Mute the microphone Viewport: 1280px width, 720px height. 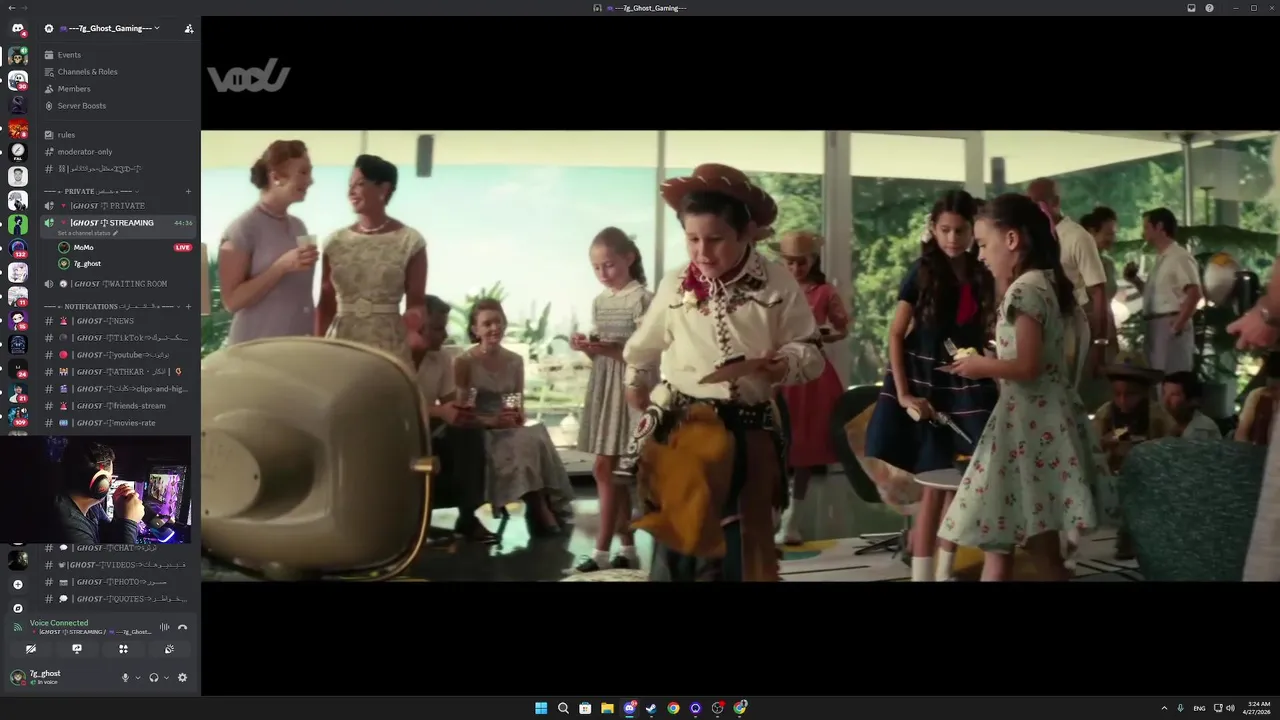coord(125,678)
